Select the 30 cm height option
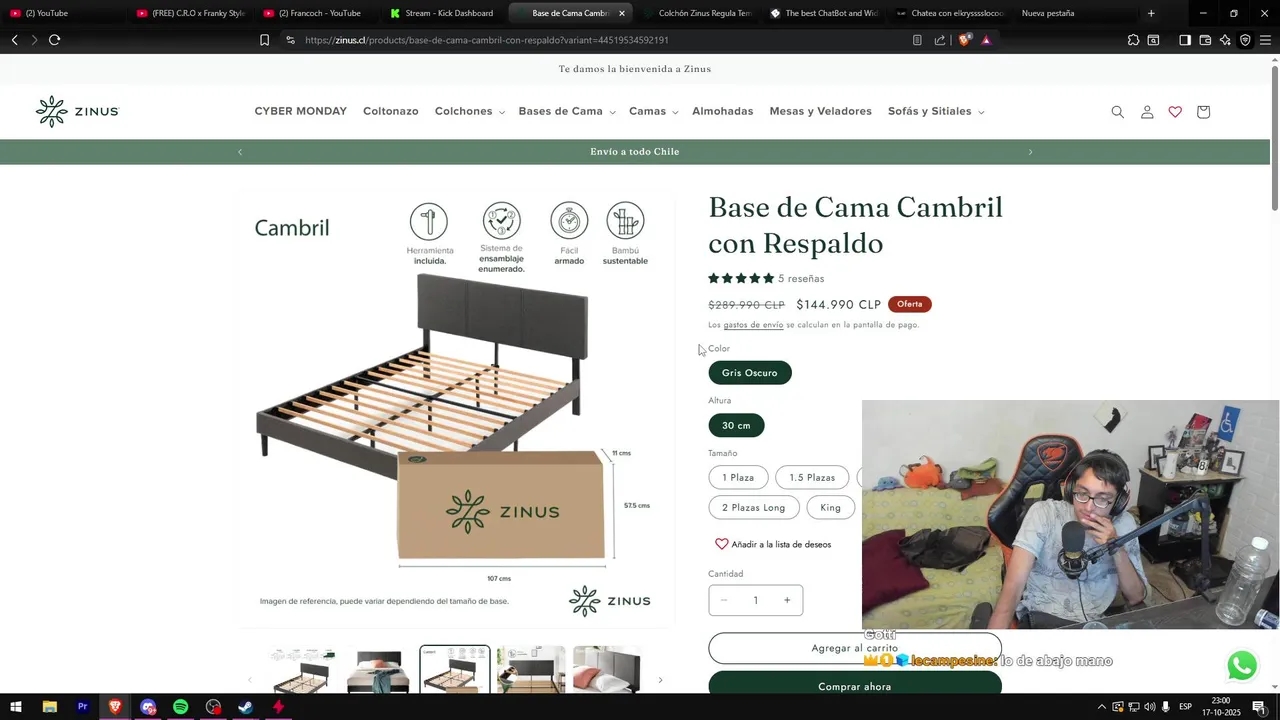The height and width of the screenshot is (720, 1280). tap(736, 426)
